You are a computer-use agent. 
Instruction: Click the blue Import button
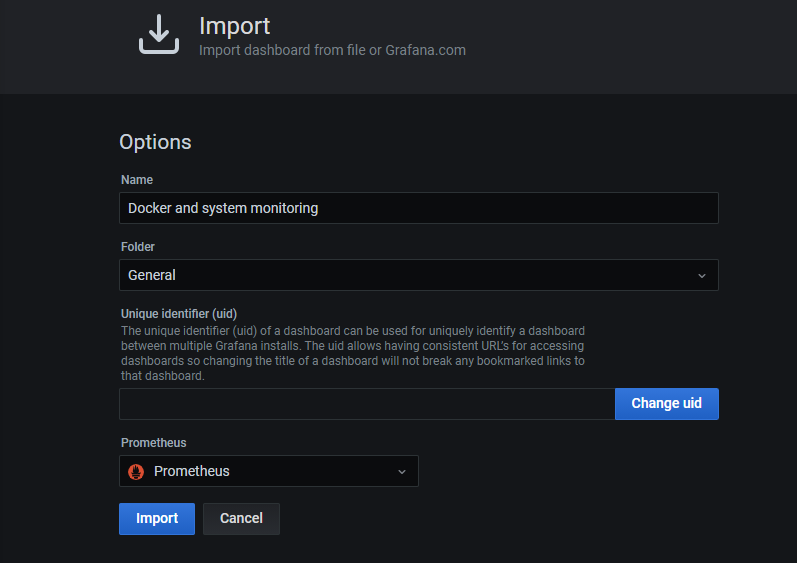click(x=157, y=518)
